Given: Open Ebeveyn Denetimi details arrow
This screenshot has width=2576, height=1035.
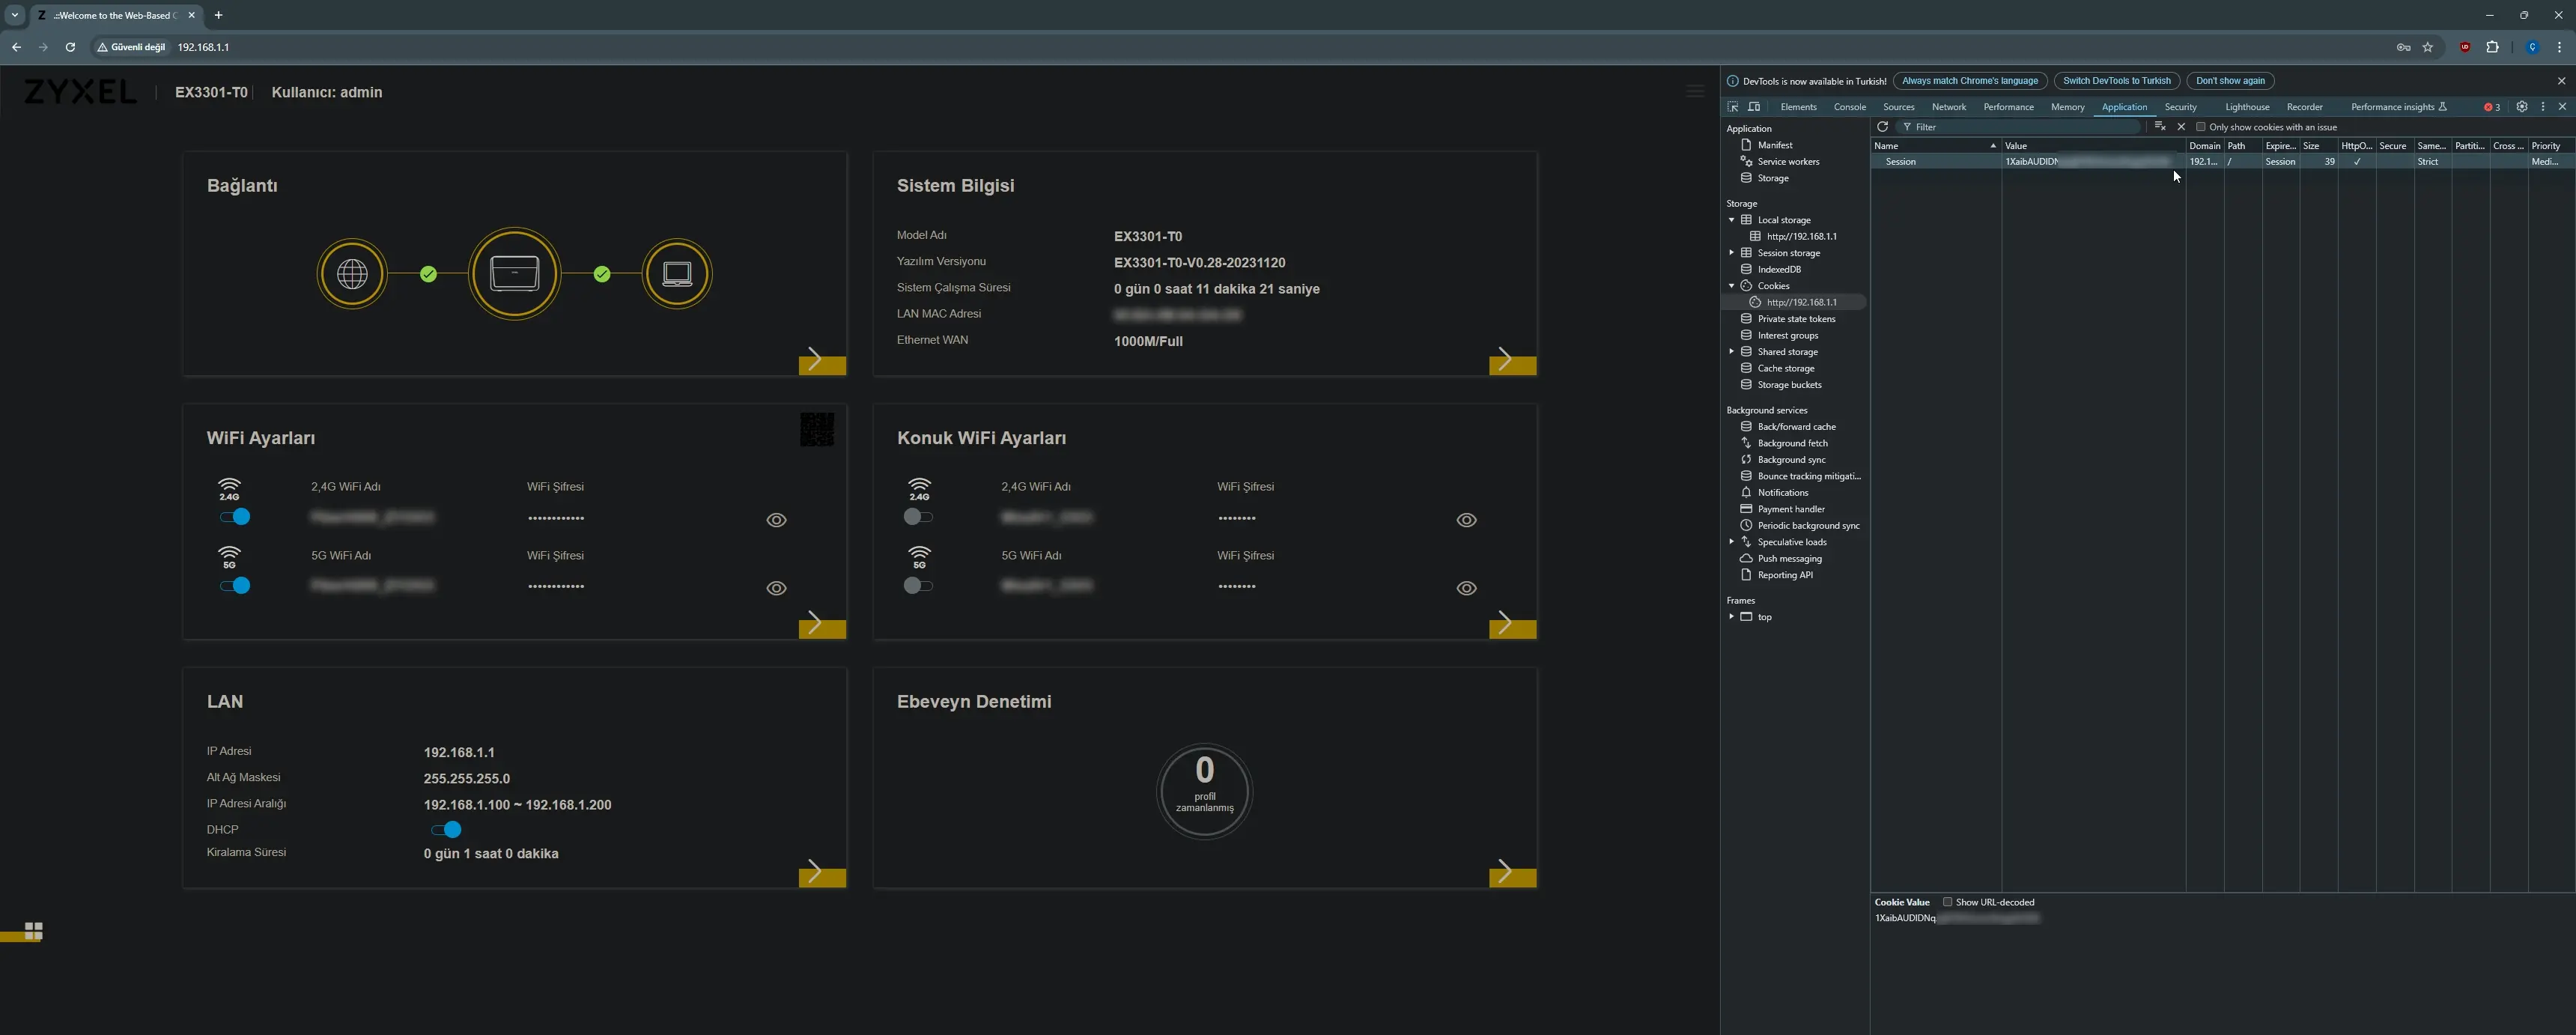Looking at the screenshot, I should pos(1512,873).
